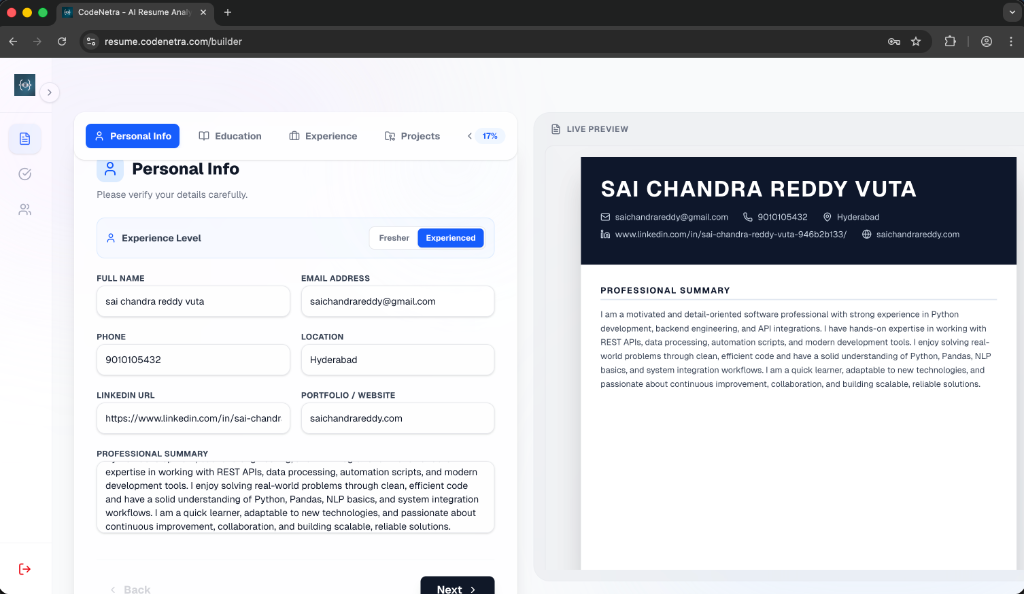Screen dimensions: 1024x594
Task: Click the 17% progress indicator
Action: 490,135
